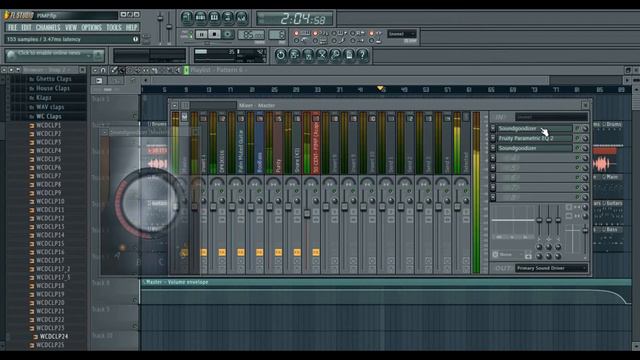640x360 pixels.
Task: Open the Piano Roll view icon
Action: point(214,18)
